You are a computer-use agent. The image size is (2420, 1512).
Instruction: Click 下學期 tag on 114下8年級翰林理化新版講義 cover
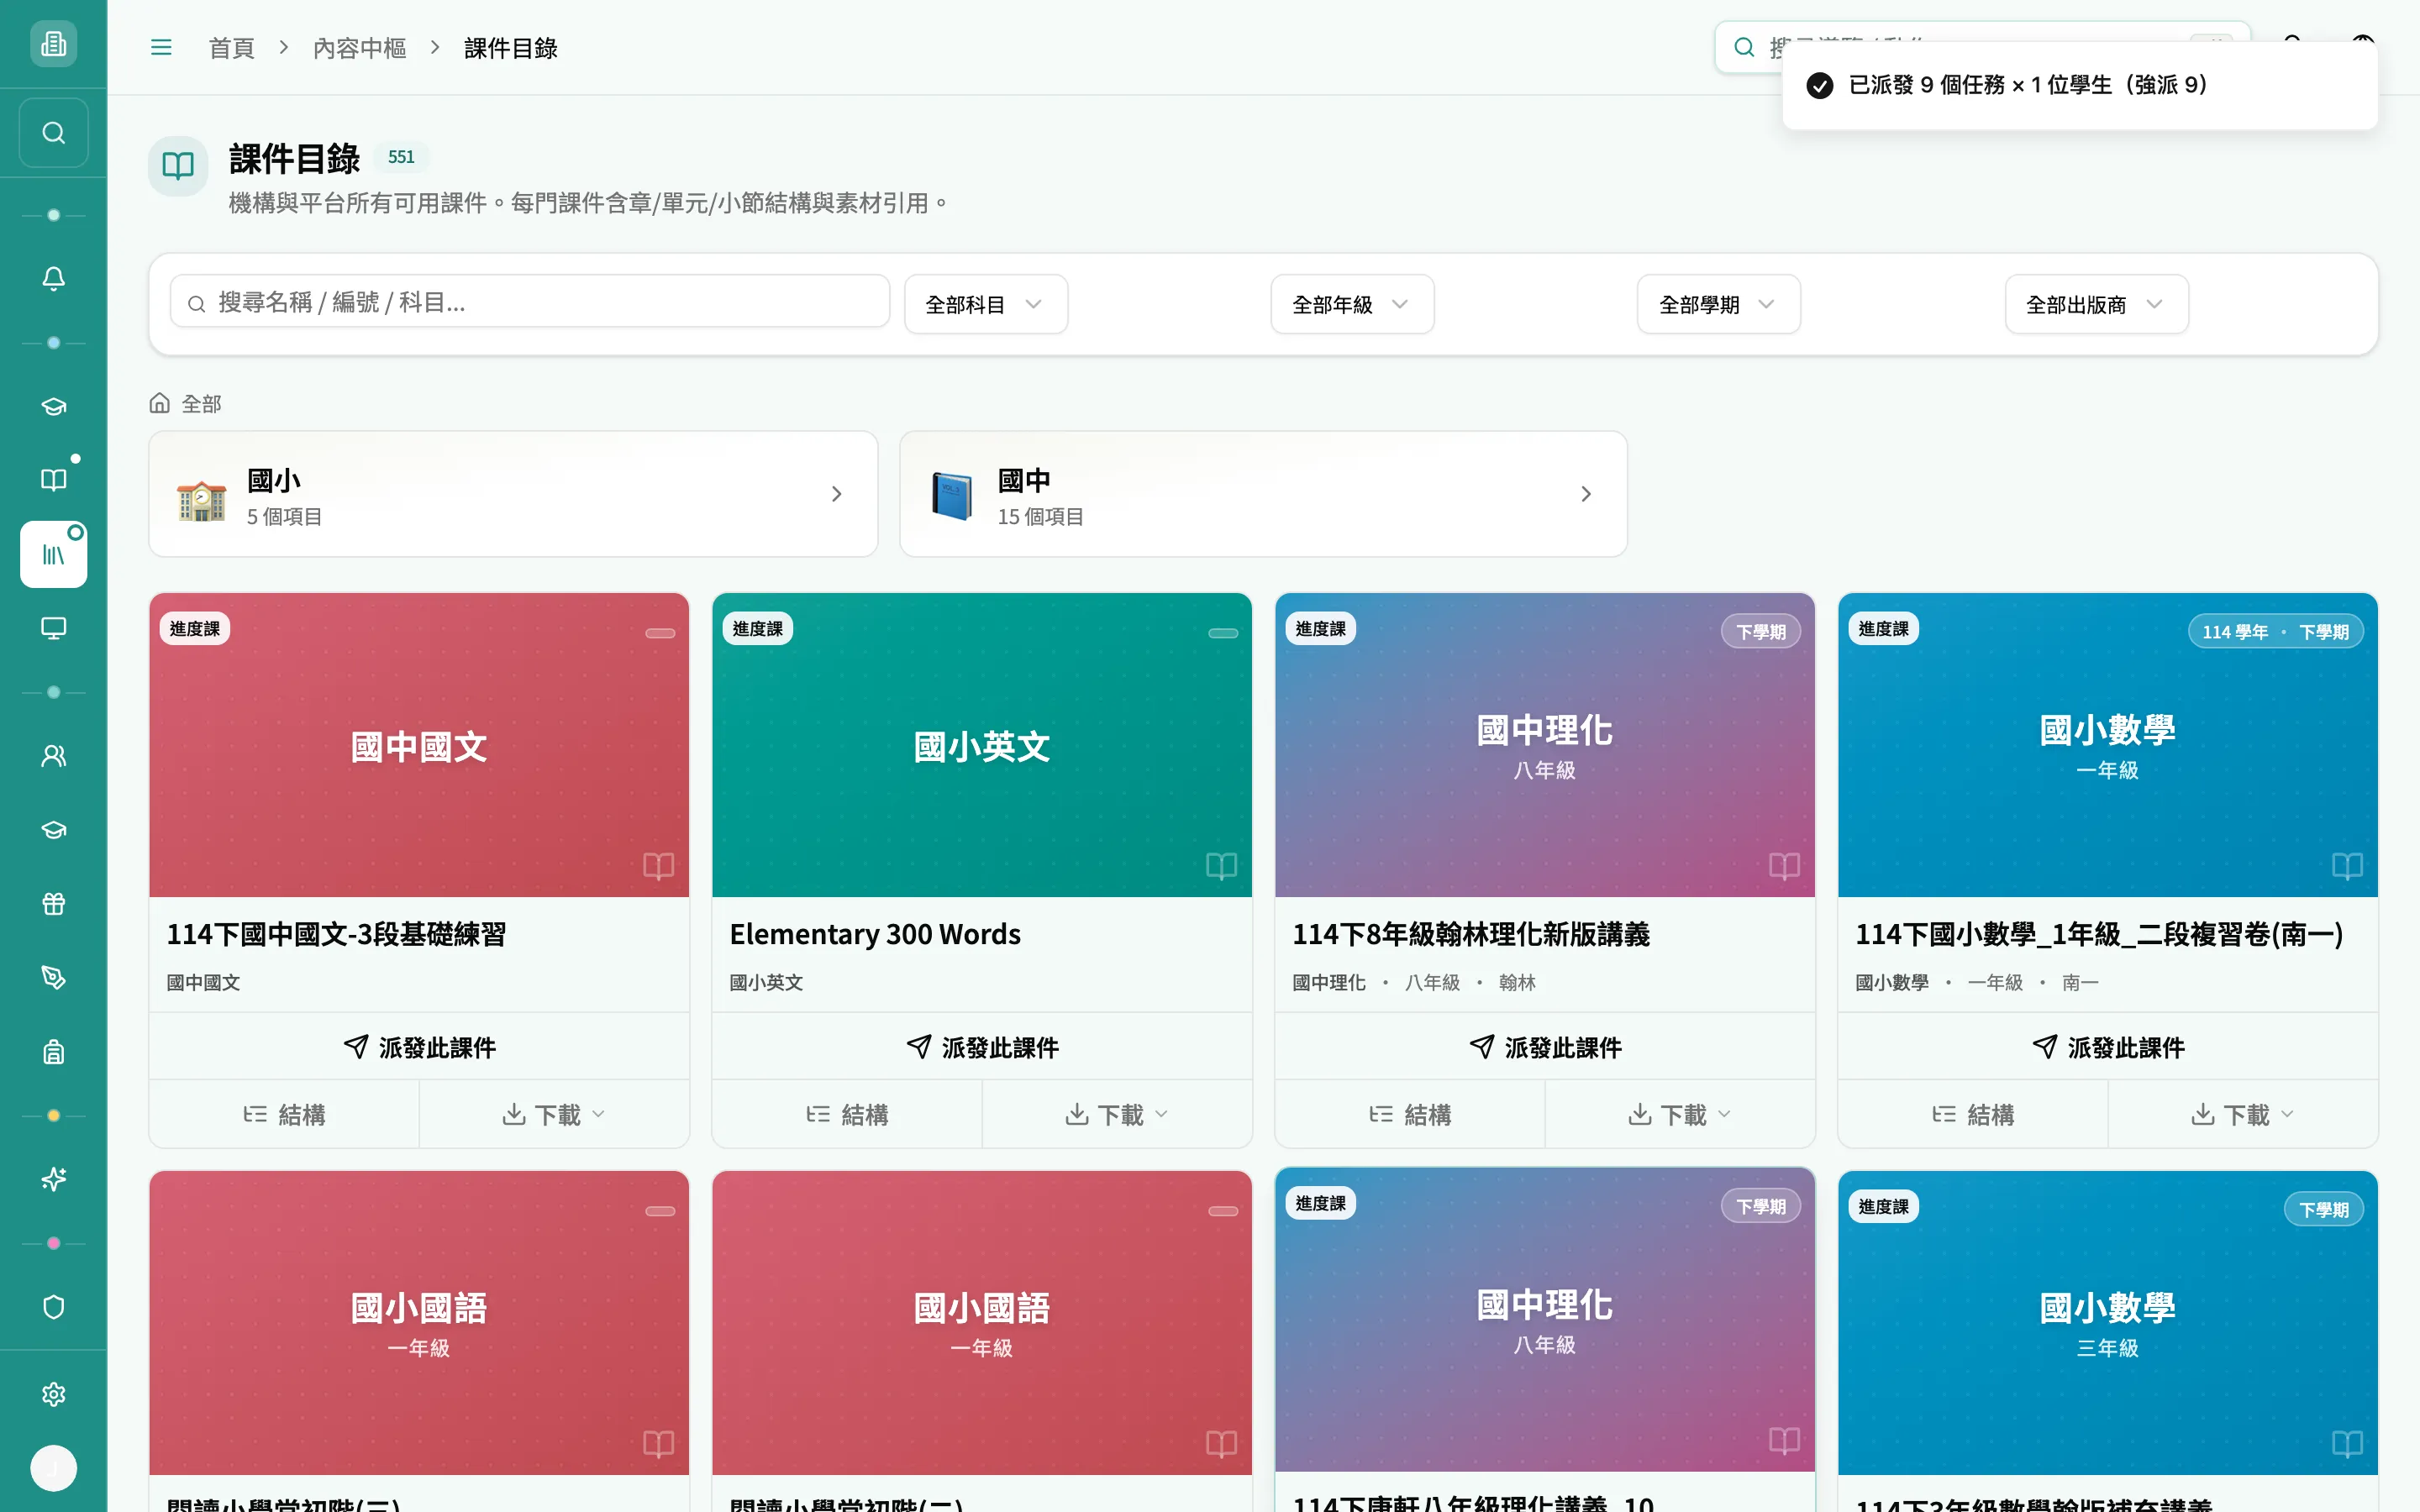click(1760, 632)
